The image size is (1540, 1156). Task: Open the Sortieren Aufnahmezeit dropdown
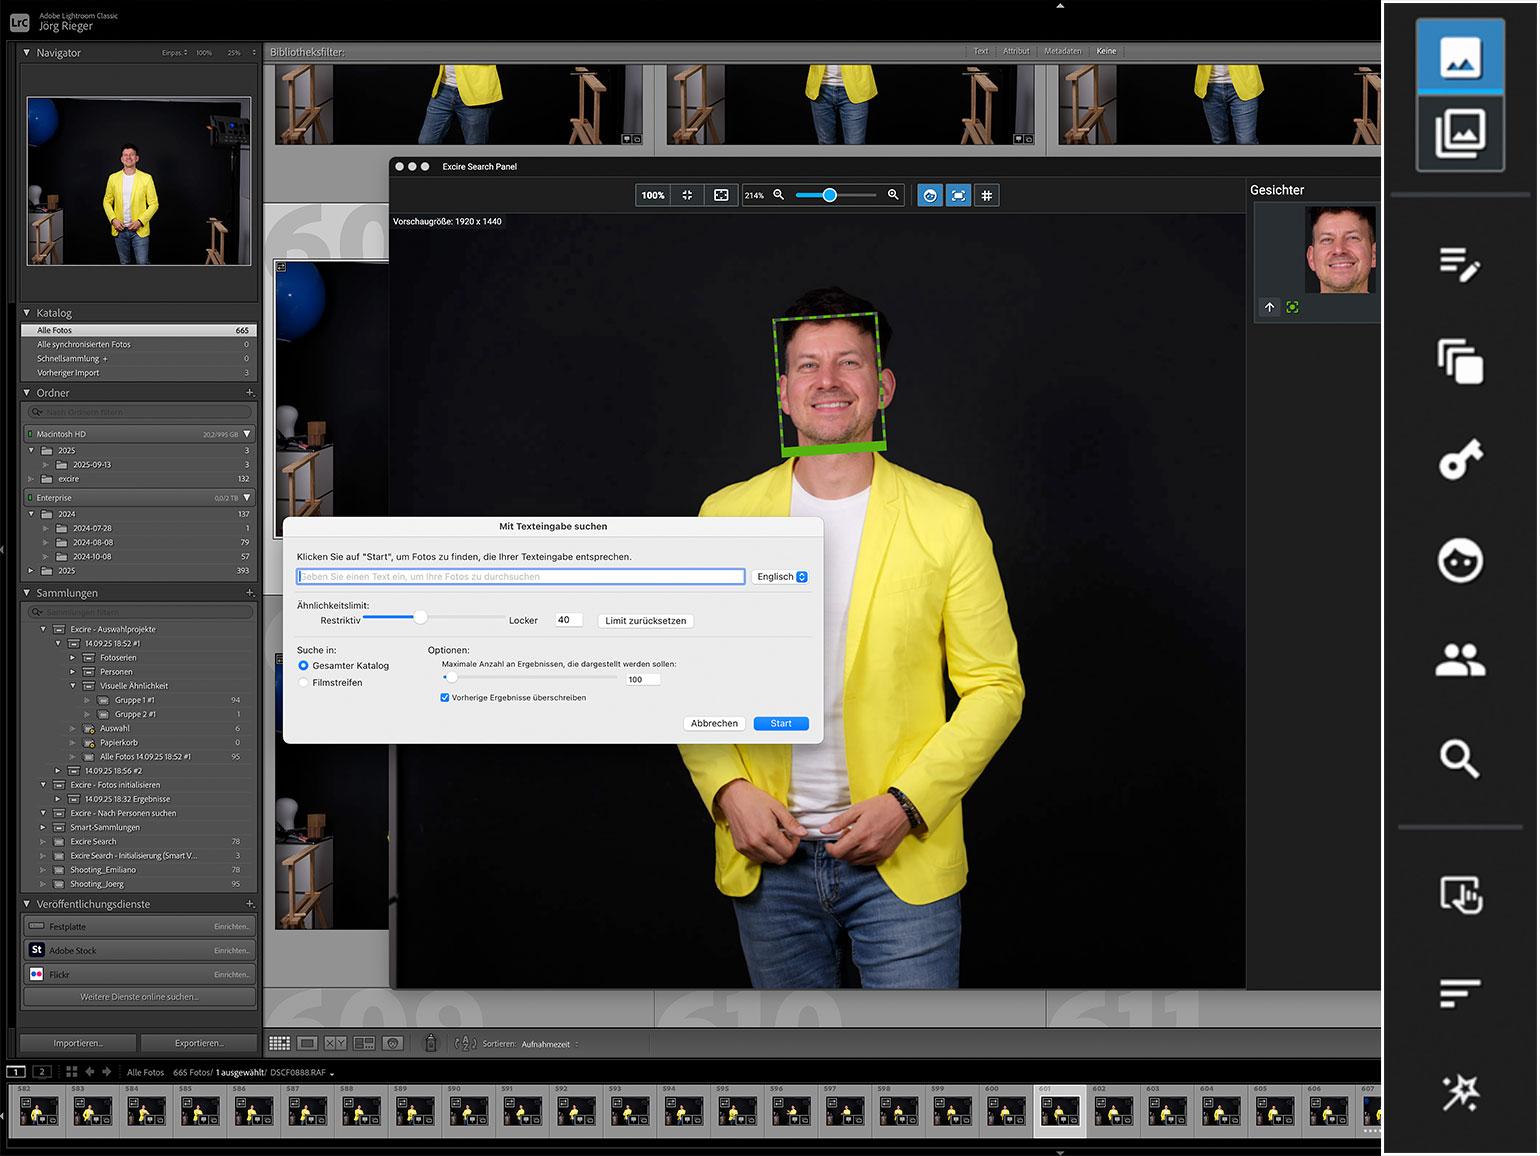pyautogui.click(x=547, y=1044)
